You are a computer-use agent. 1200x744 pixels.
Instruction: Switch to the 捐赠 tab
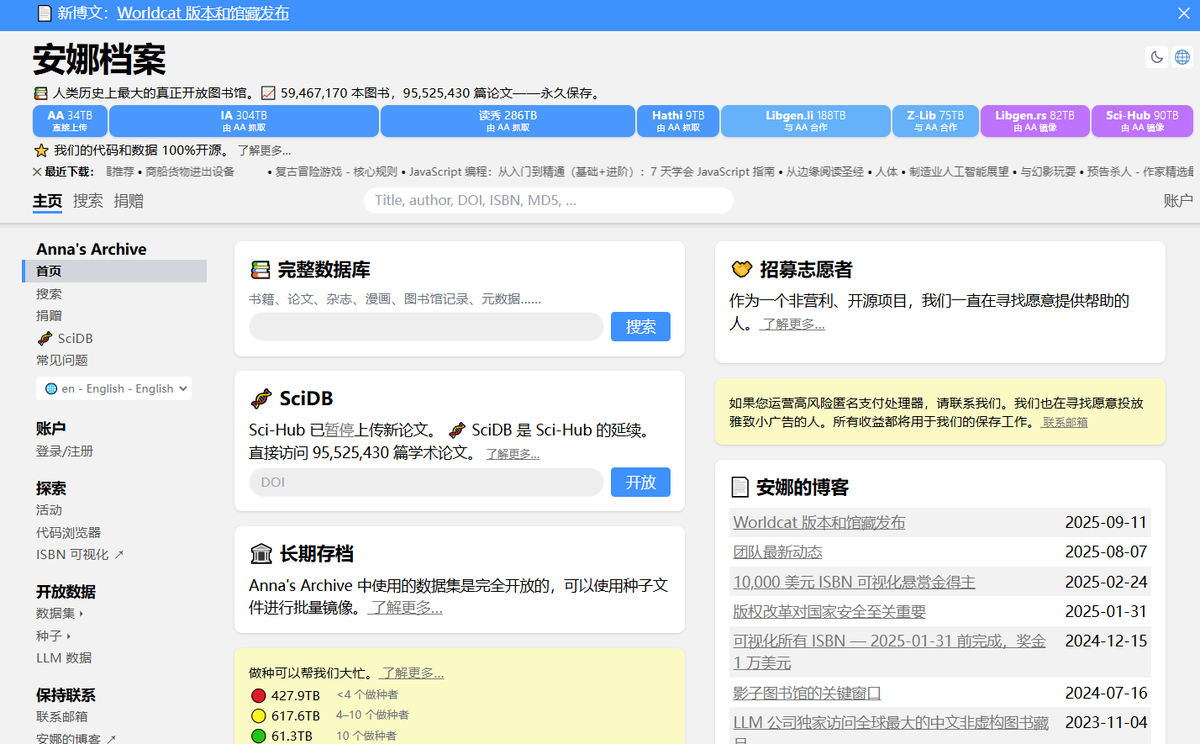[x=129, y=201]
